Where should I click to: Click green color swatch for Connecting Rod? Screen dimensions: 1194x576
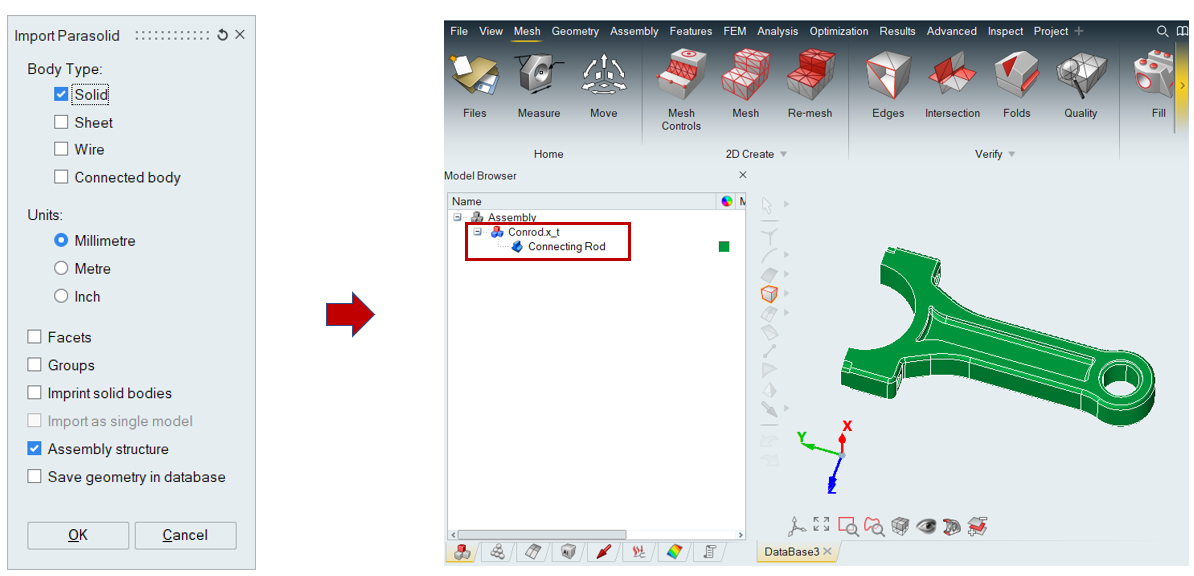pyautogui.click(x=724, y=247)
